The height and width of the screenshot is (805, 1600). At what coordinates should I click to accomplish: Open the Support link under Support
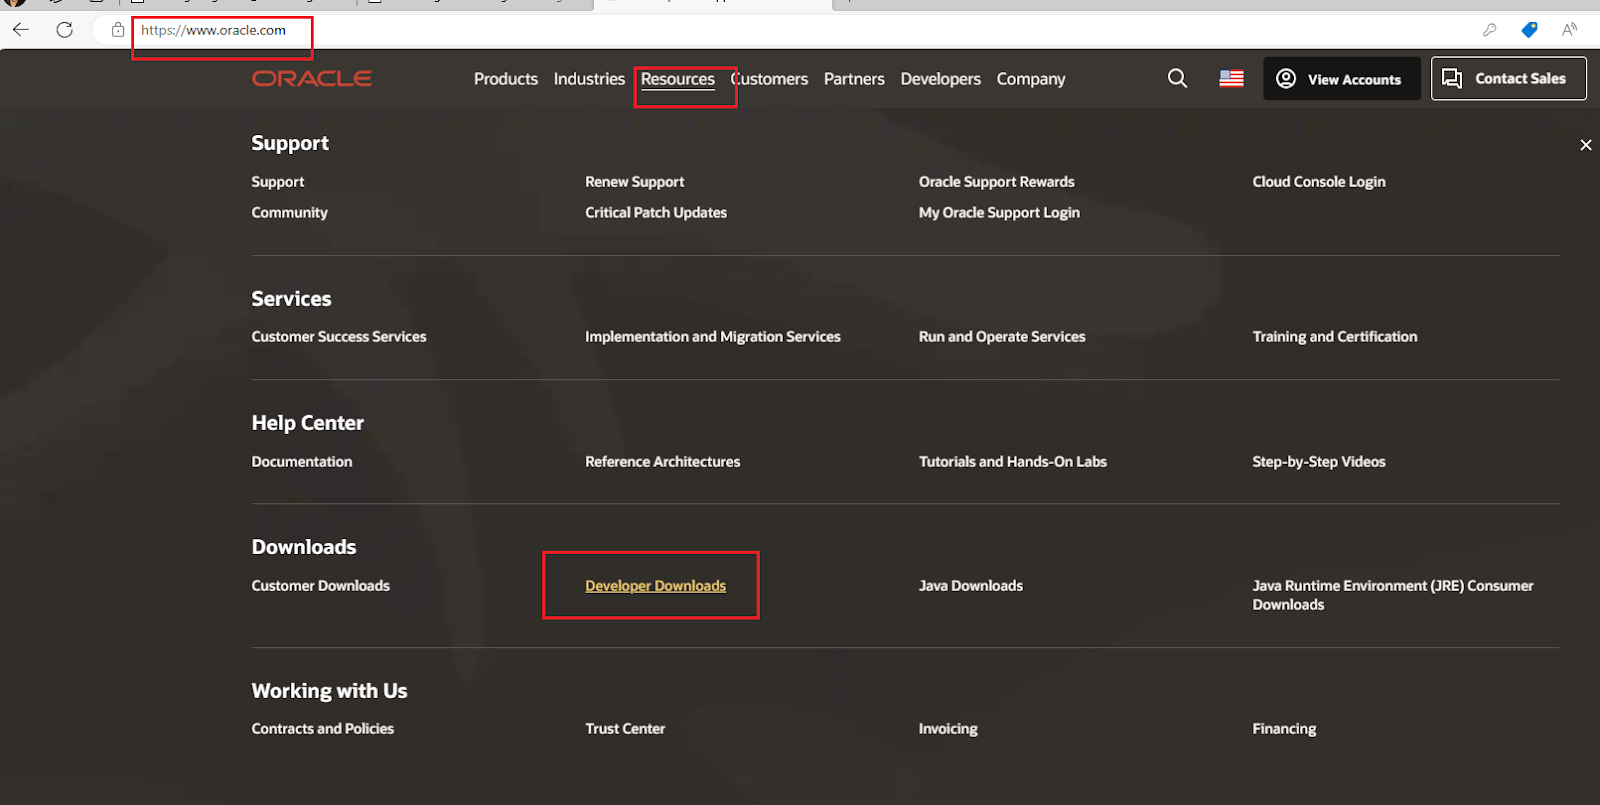click(x=278, y=182)
